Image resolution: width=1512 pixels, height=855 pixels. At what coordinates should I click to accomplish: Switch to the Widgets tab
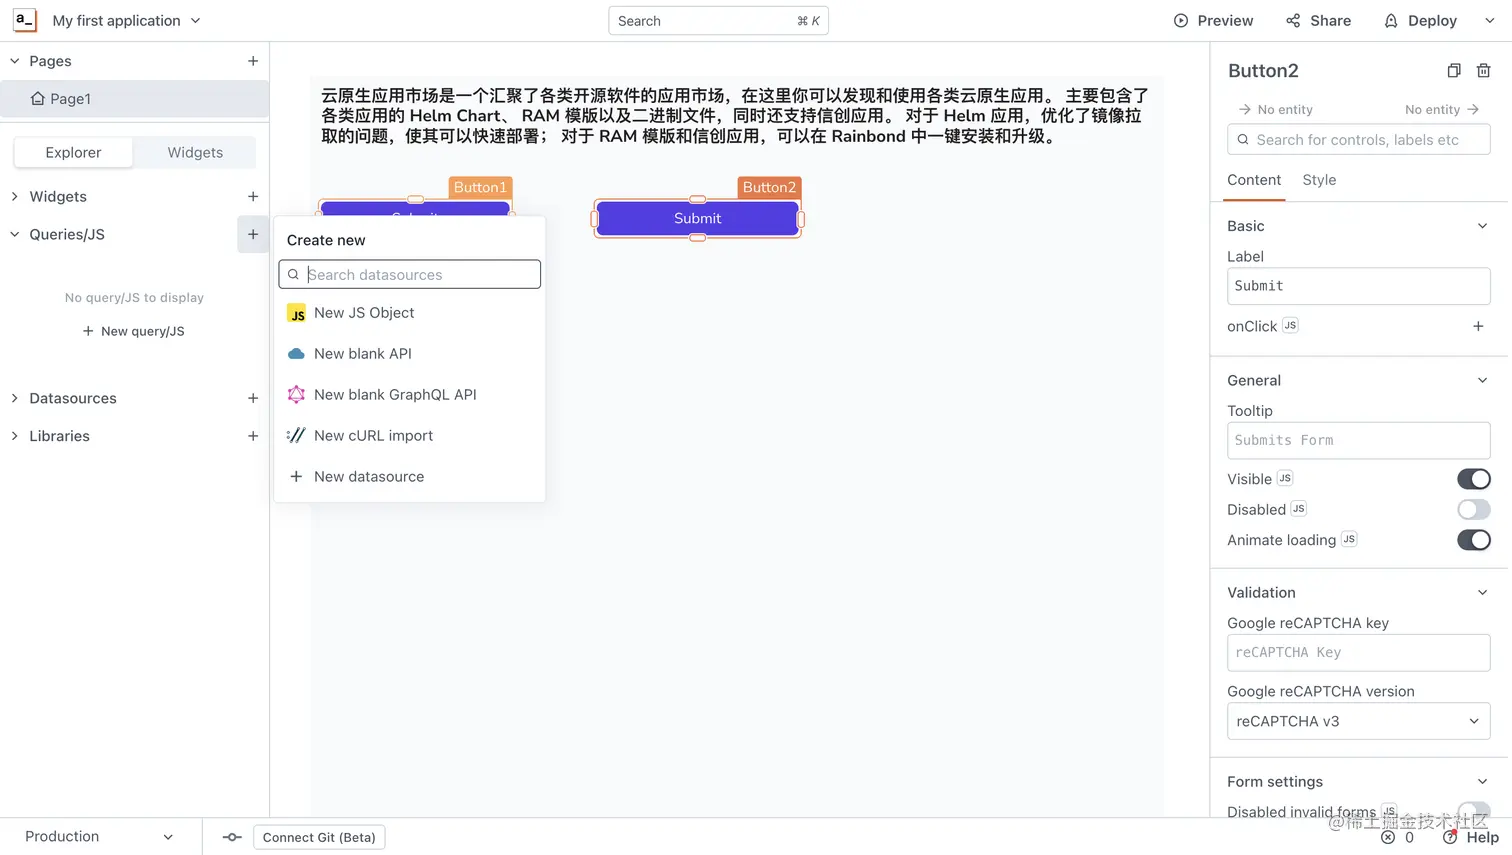click(x=195, y=153)
